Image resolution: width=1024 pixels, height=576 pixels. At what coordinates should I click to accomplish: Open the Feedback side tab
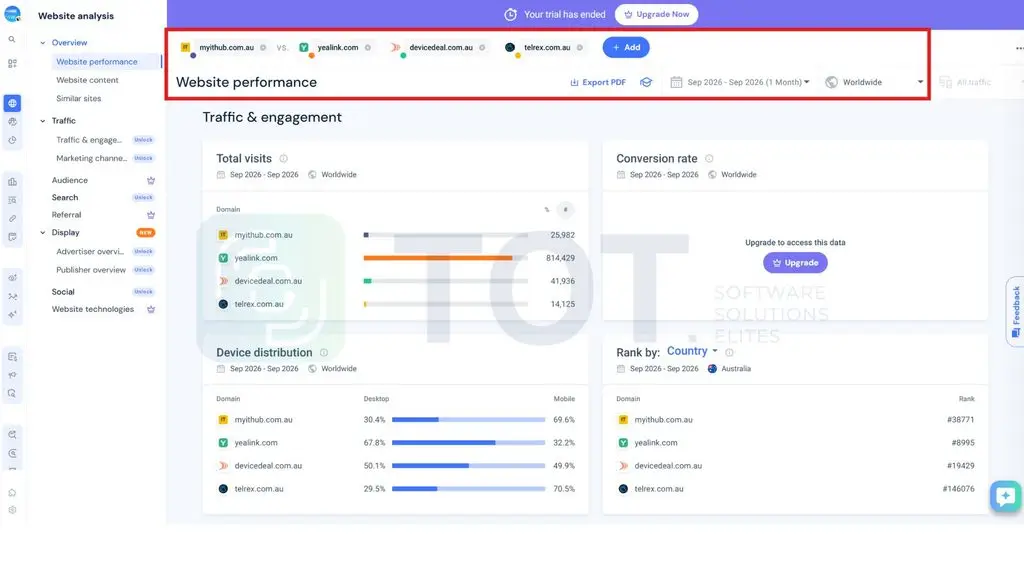[1016, 312]
